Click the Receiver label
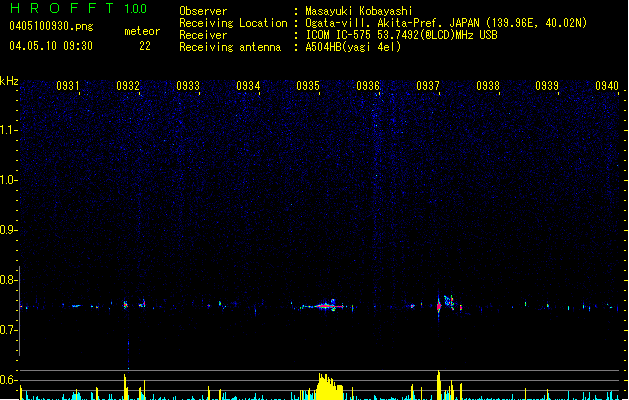The height and width of the screenshot is (400, 629). point(203,35)
